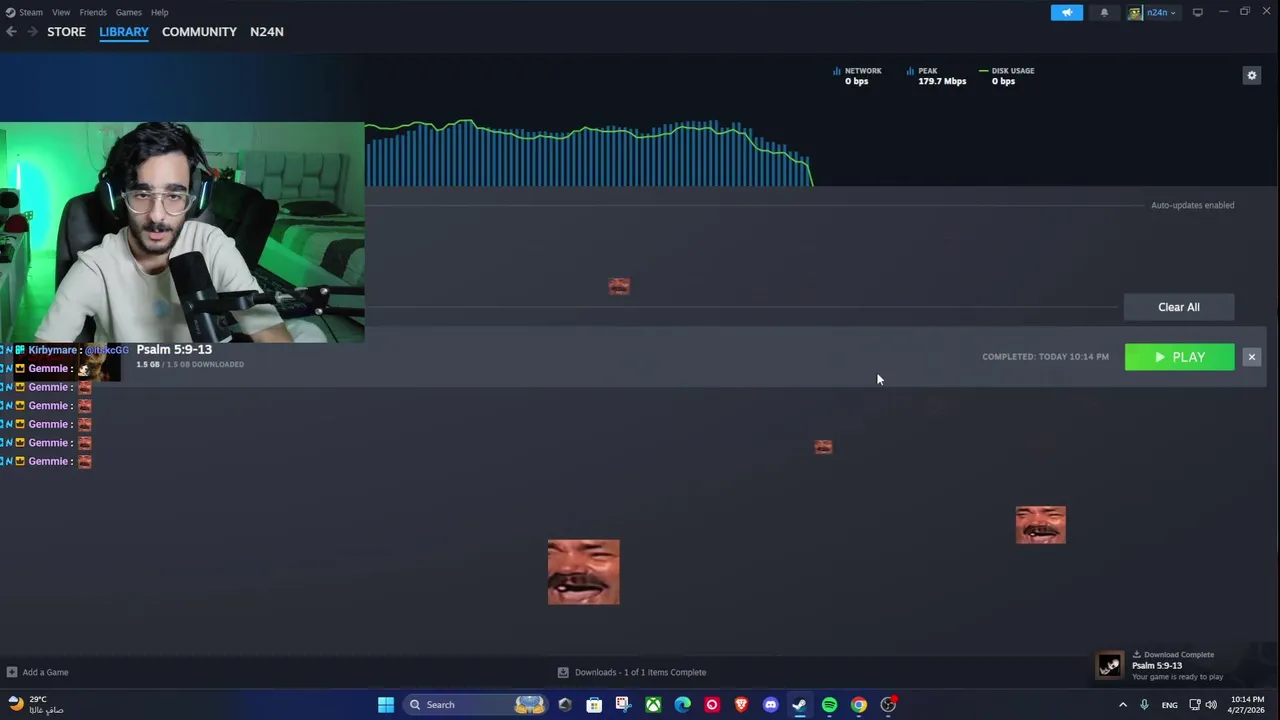The image size is (1280, 720).
Task: Click the Clear All button
Action: (1179, 307)
